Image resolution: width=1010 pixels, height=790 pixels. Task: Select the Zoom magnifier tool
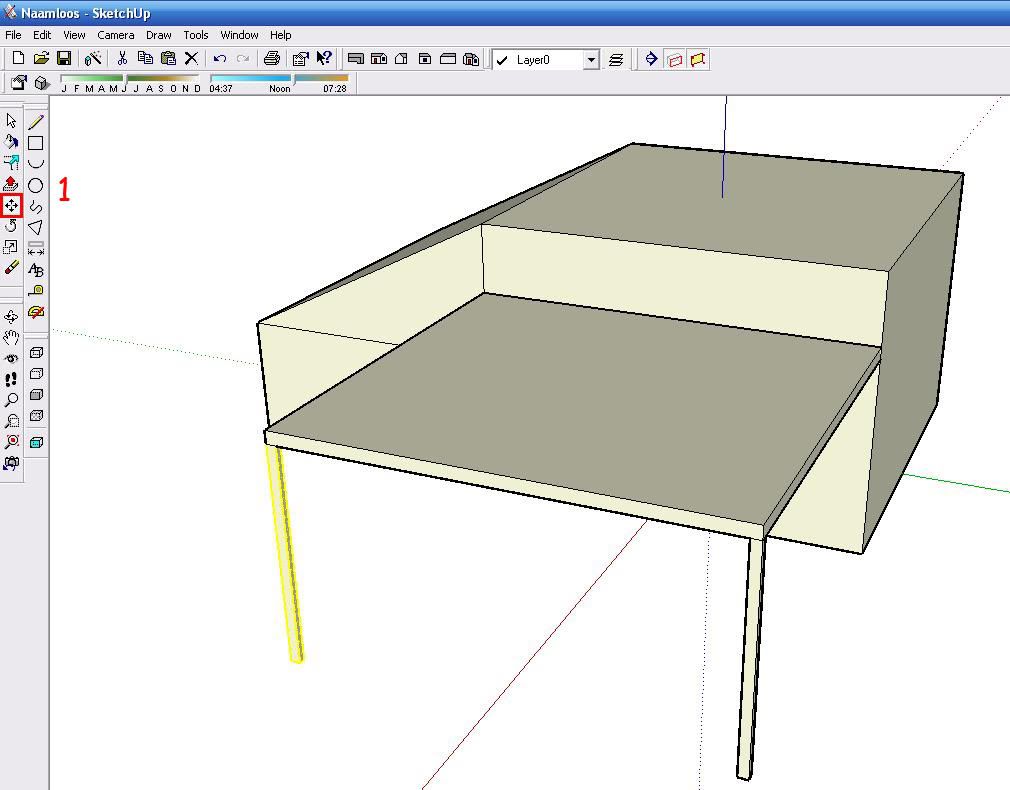coord(11,400)
